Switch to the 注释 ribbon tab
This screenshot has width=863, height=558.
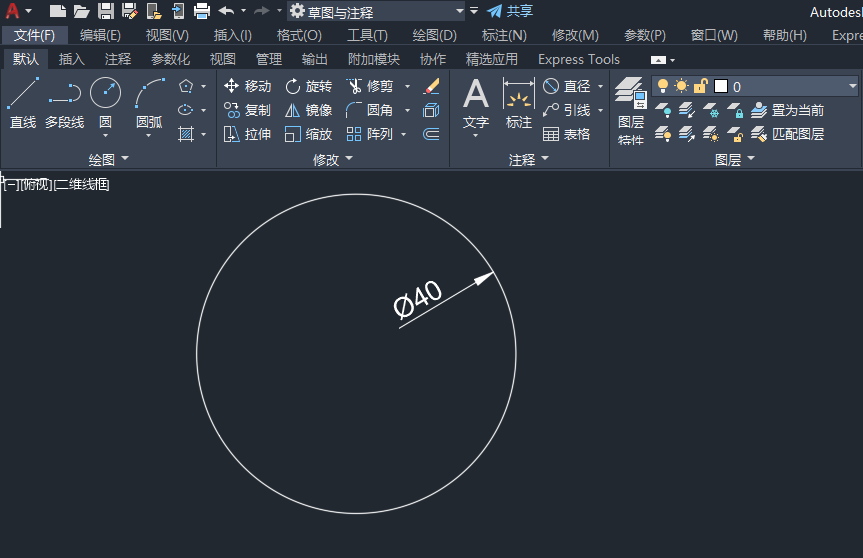(118, 59)
